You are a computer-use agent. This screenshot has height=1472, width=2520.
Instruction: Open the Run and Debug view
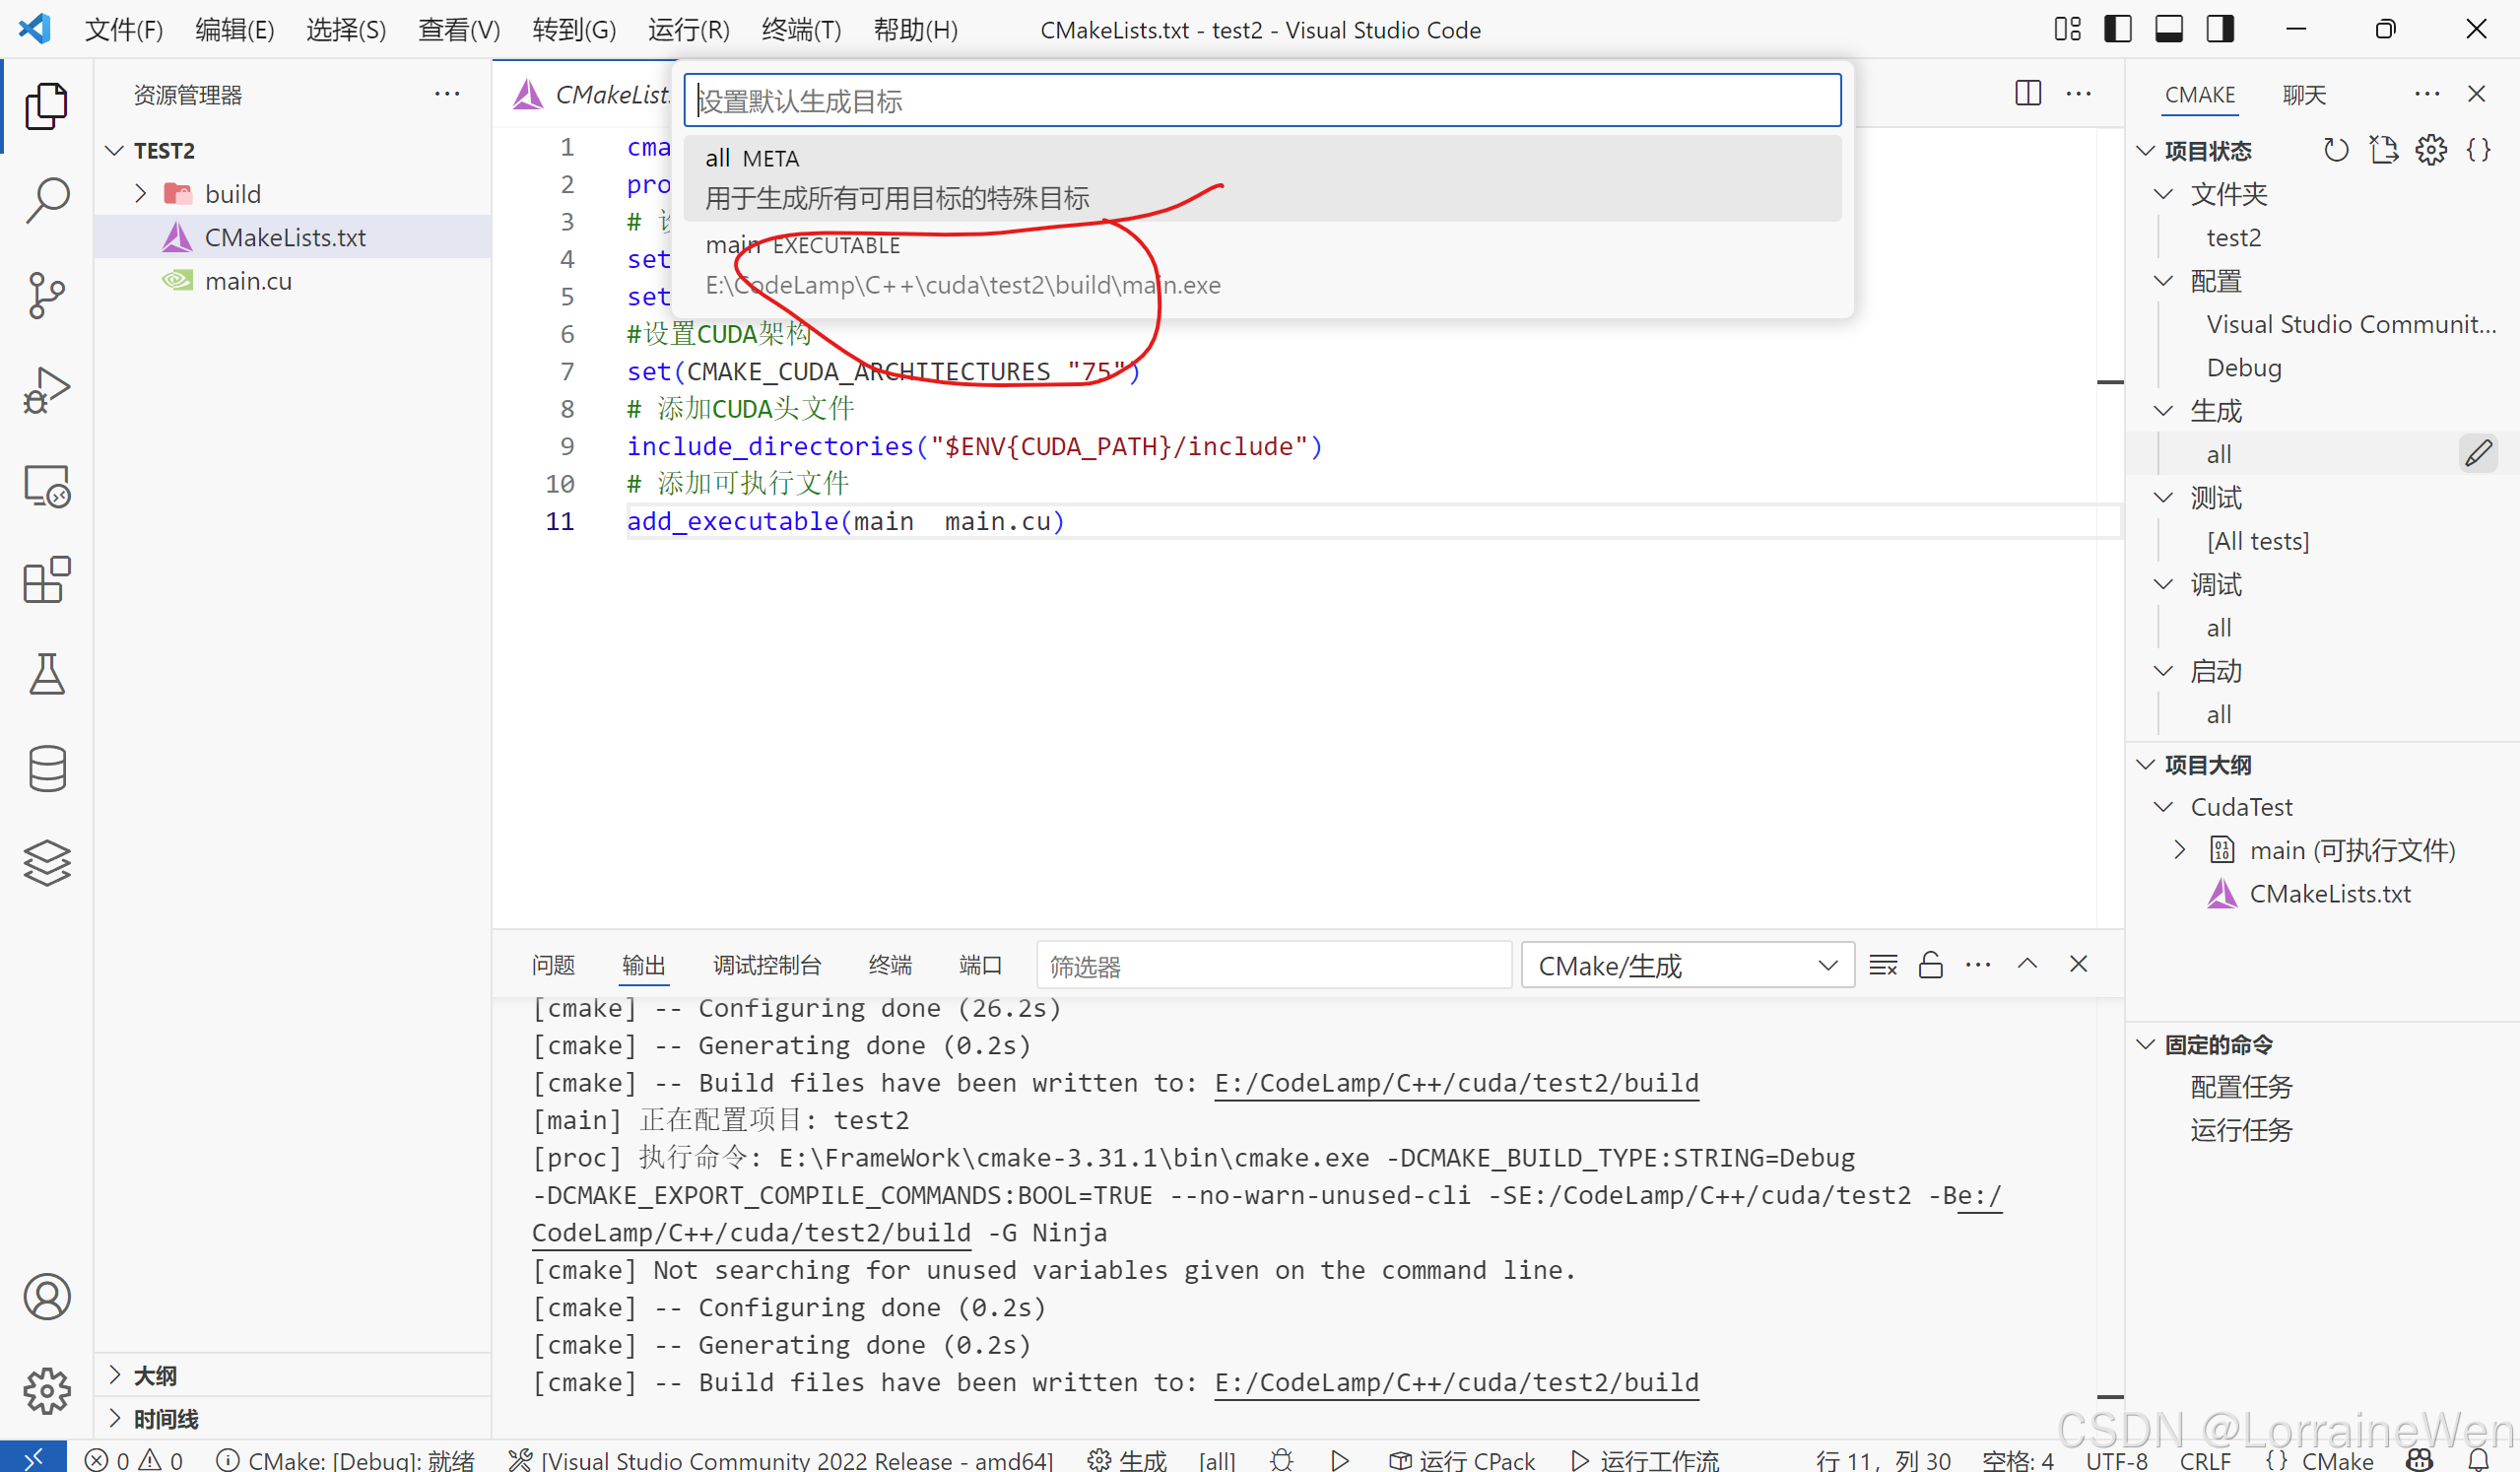tap(46, 390)
